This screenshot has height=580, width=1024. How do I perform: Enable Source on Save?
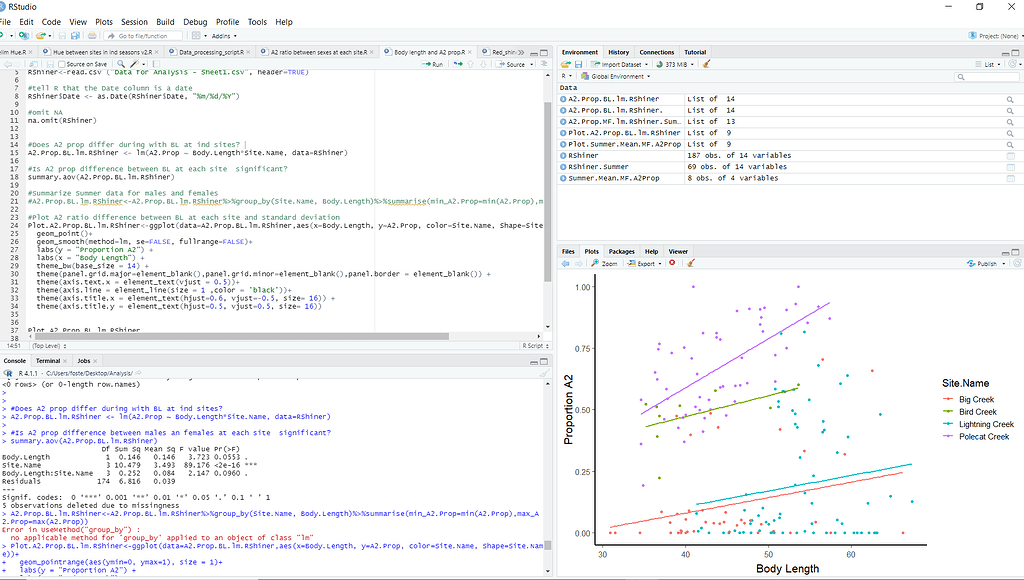click(63, 62)
